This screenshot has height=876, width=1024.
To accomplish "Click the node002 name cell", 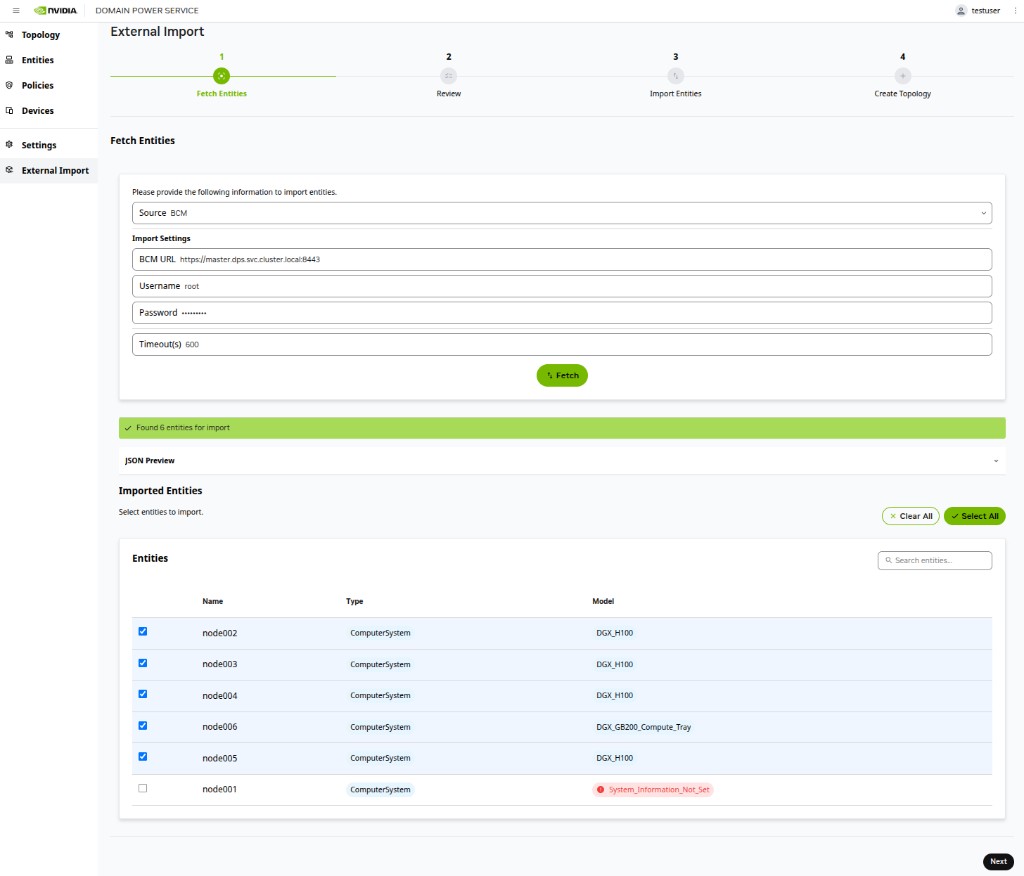I will [x=219, y=633].
